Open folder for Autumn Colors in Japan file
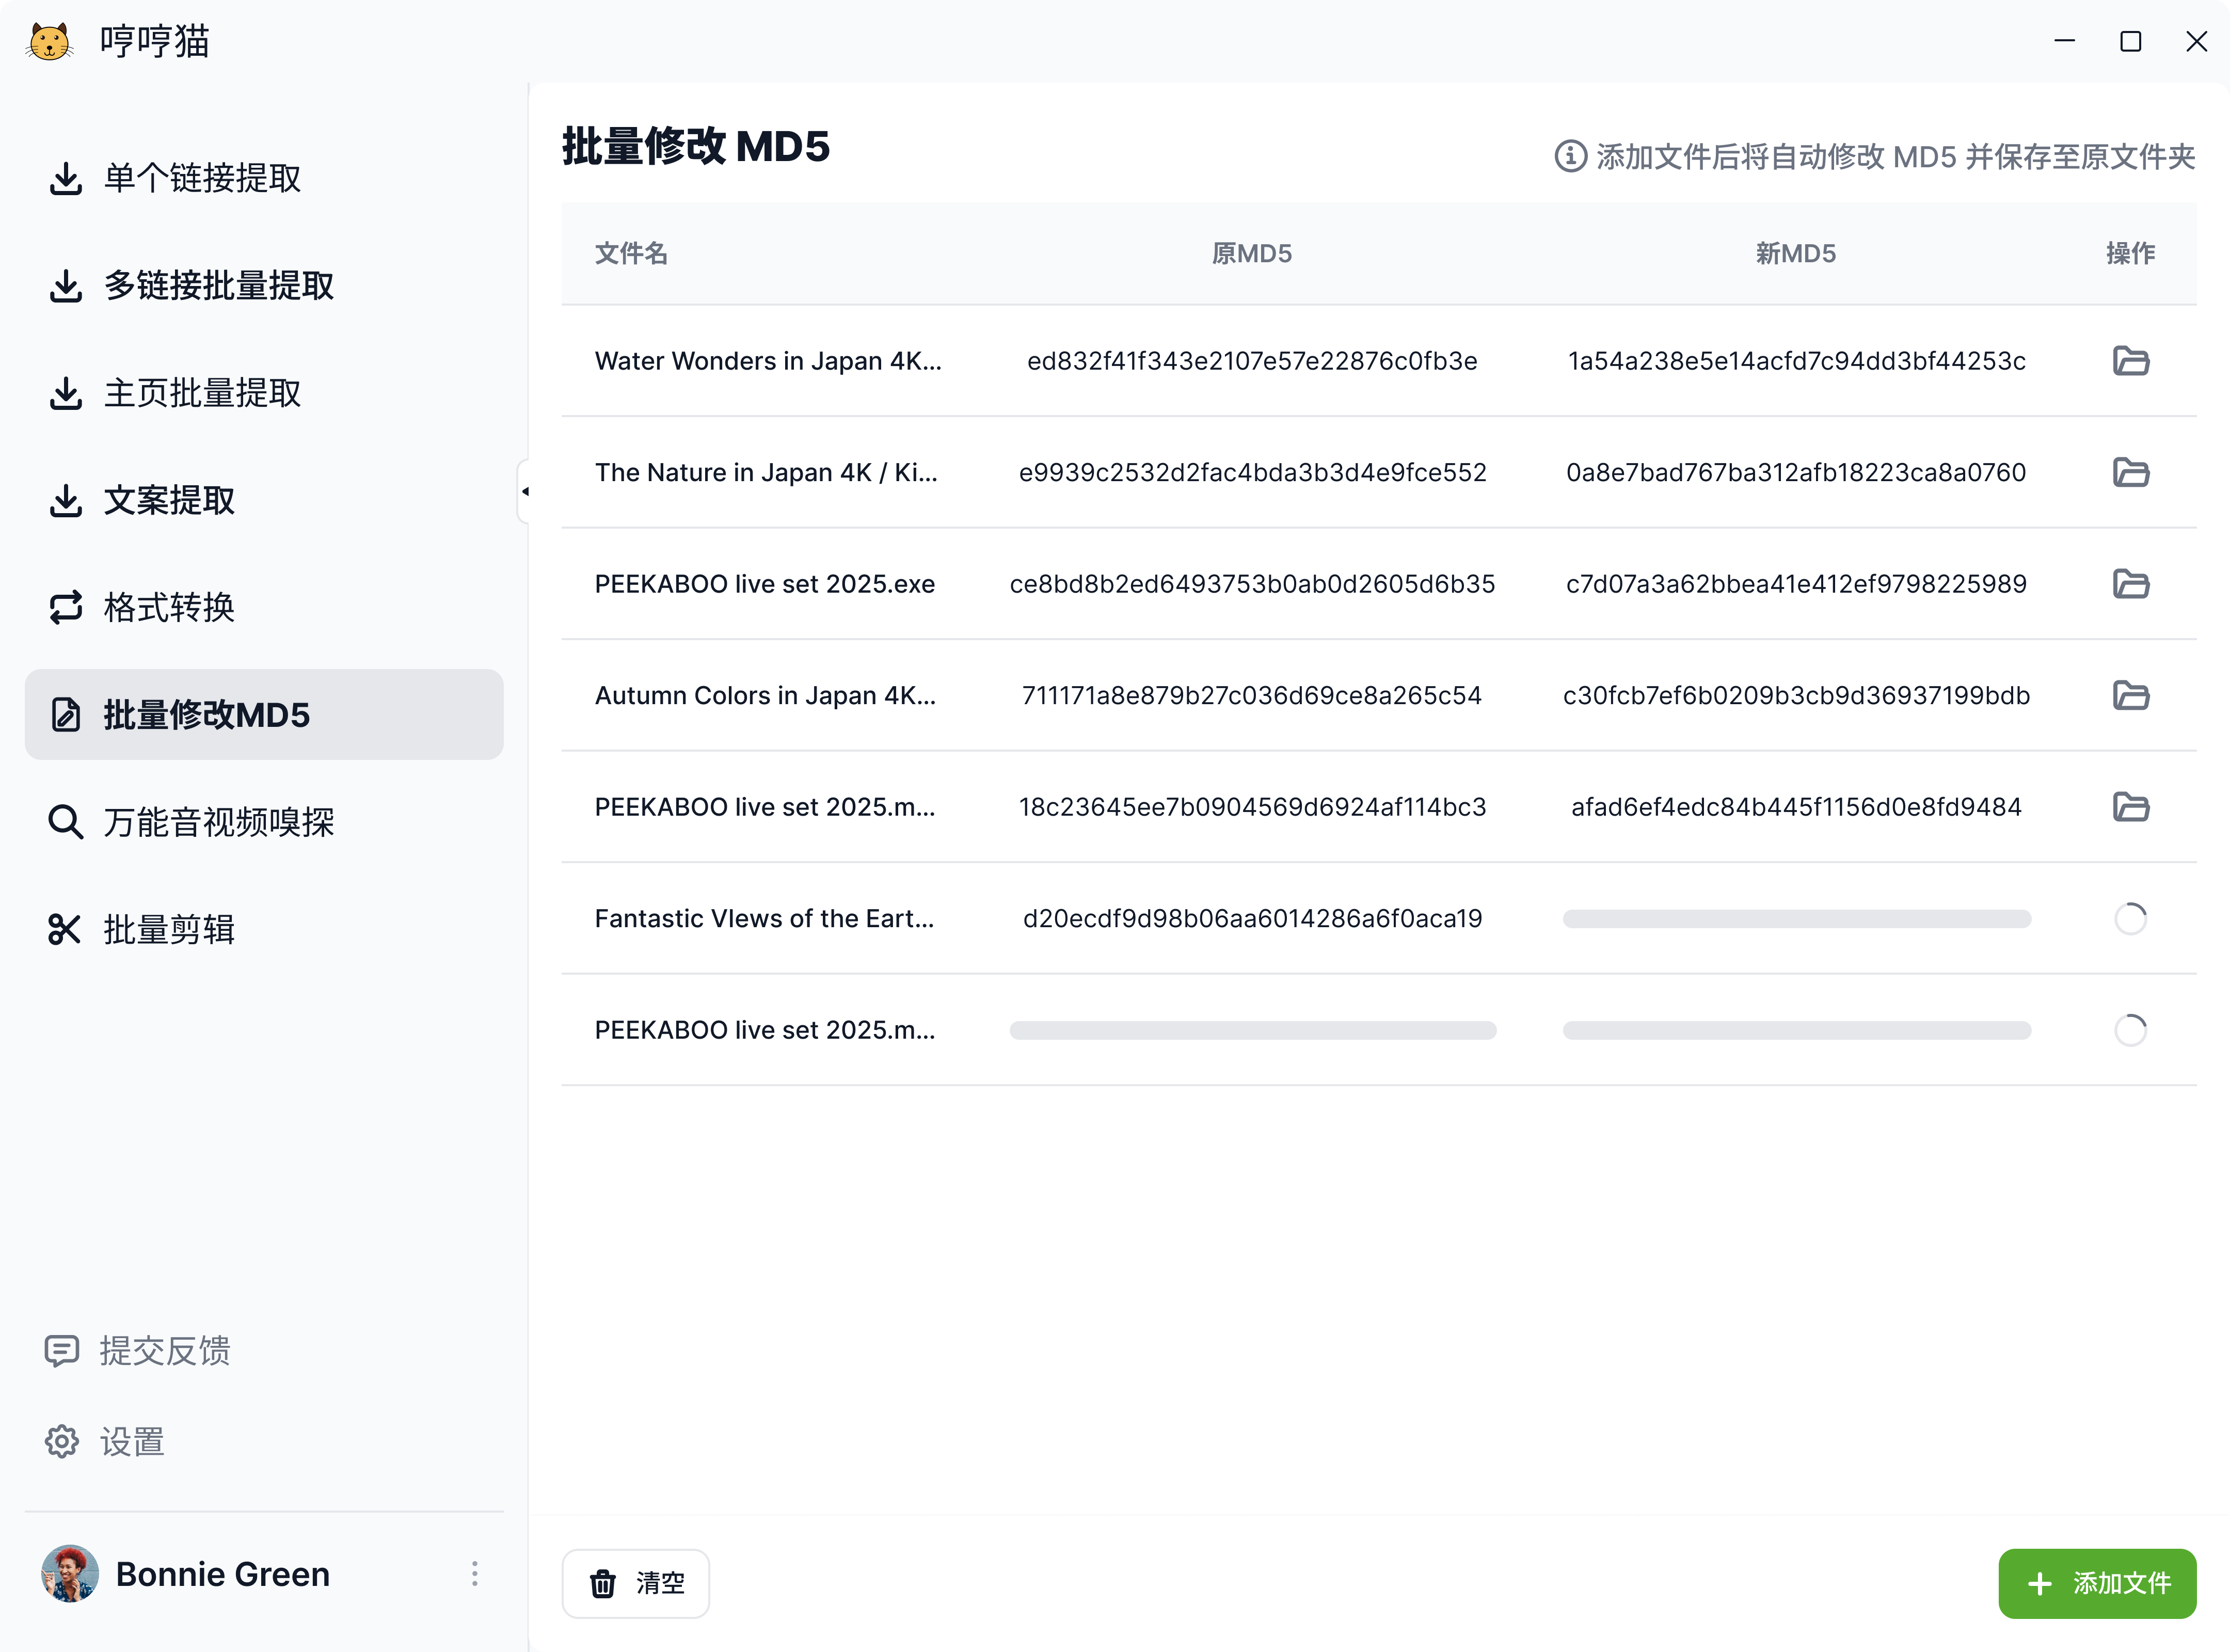Screen dimensions: 2230x1652 (2131, 696)
